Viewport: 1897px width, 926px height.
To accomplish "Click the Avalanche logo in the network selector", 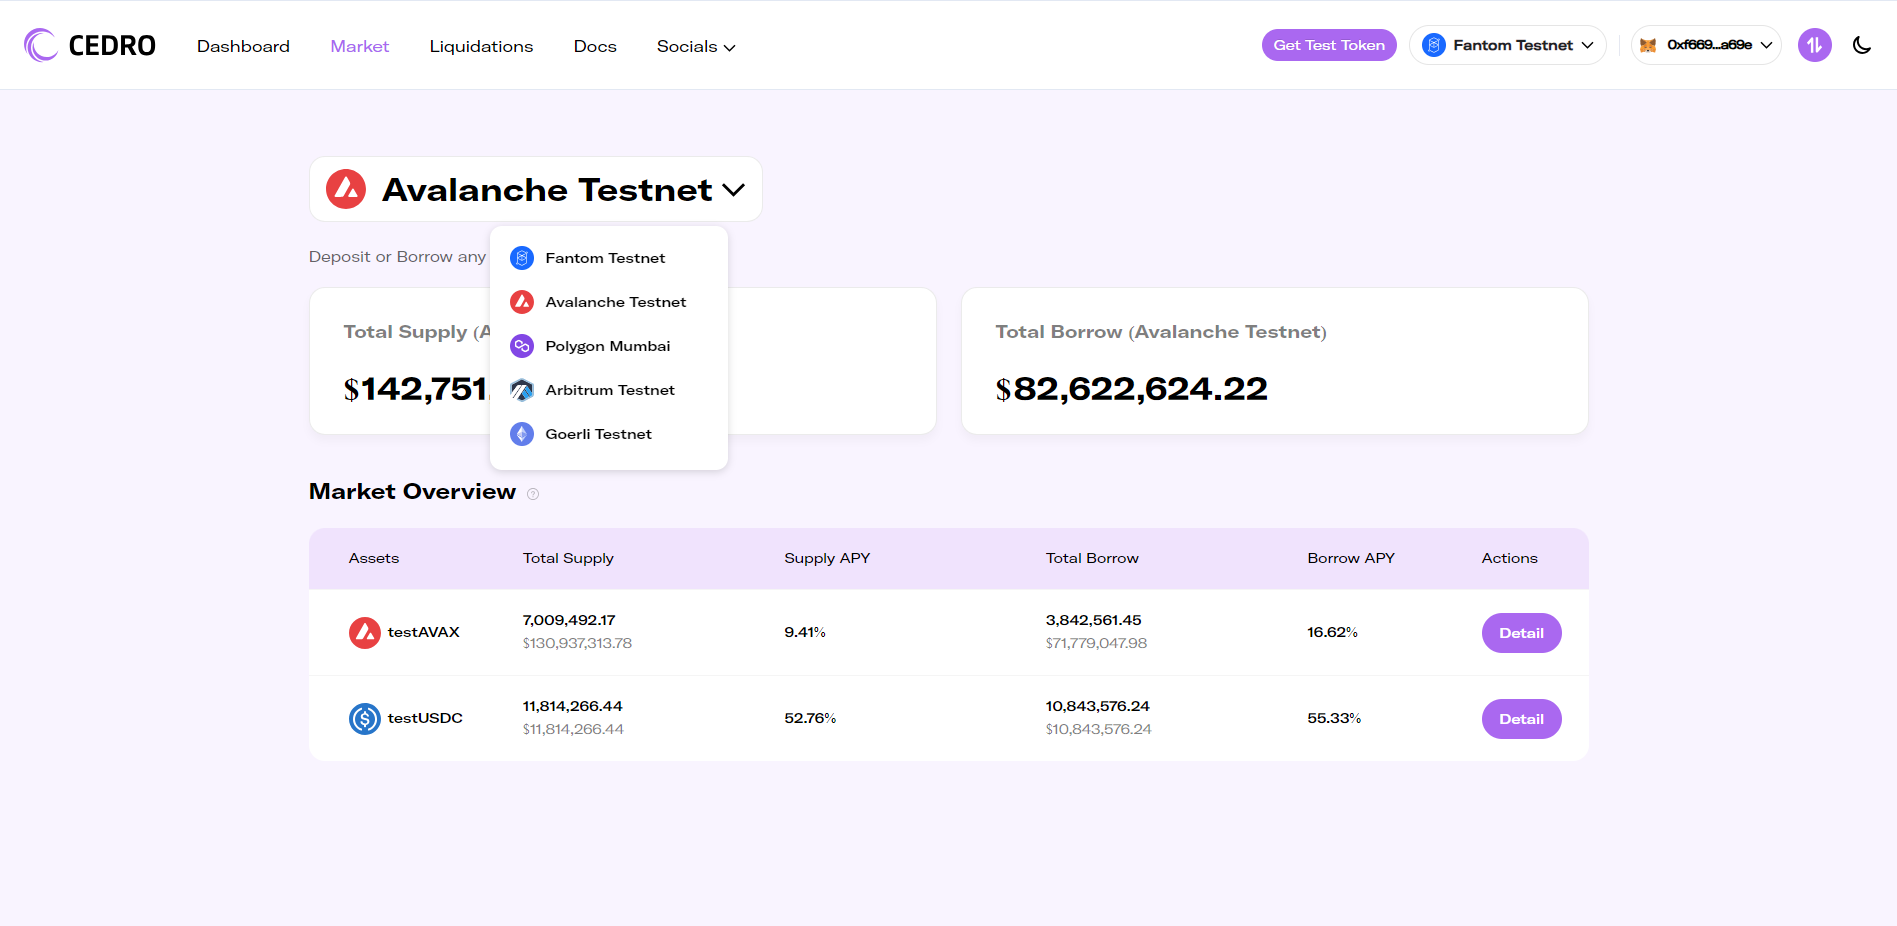I will (x=346, y=189).
